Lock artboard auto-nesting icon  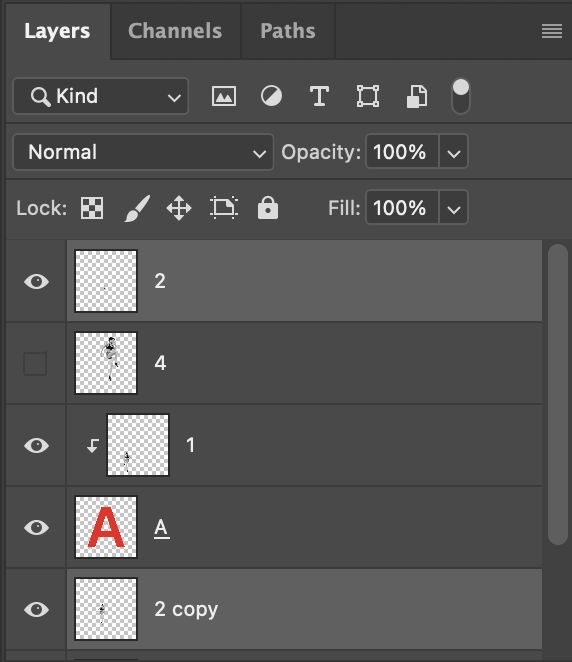point(224,208)
